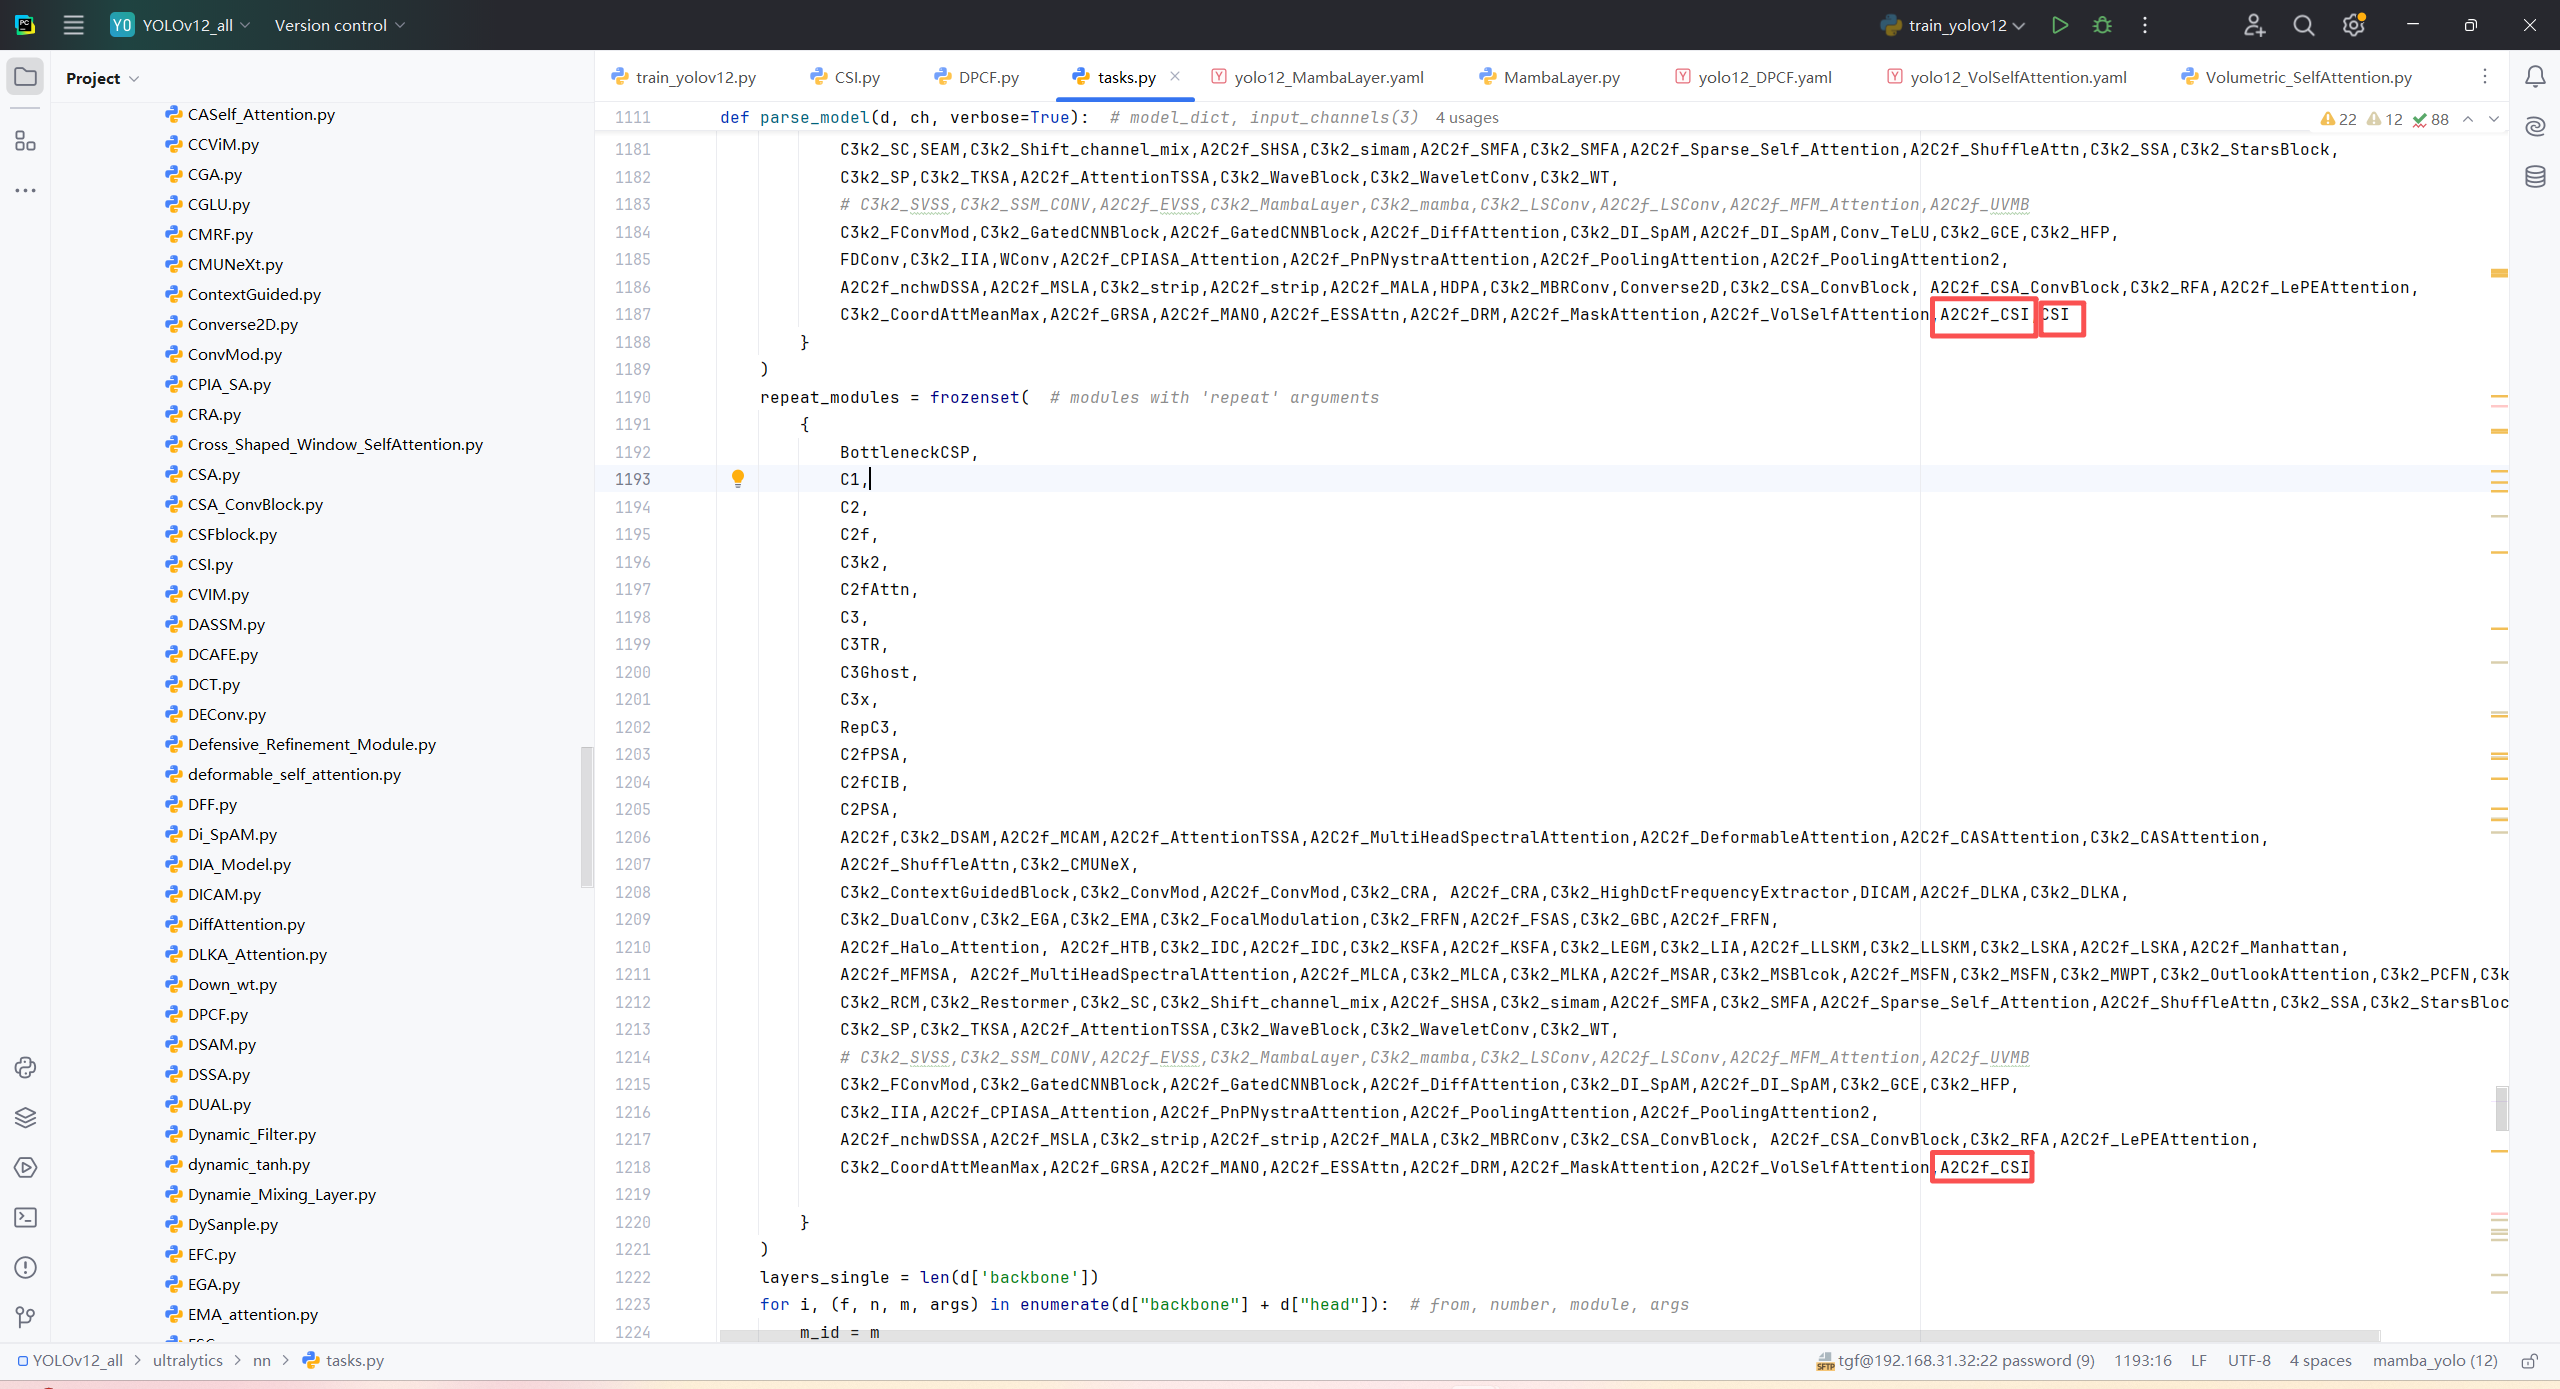Open CSI.py in the project tree
This screenshot has height=1389, width=2560.
click(210, 564)
